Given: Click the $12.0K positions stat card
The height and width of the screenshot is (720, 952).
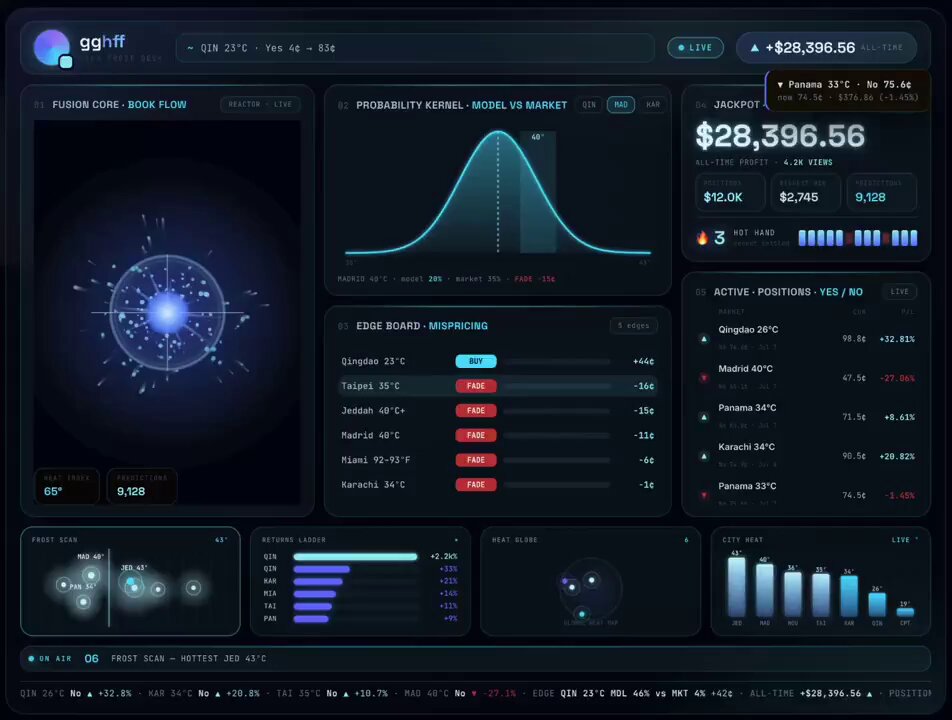Looking at the screenshot, I should coord(730,192).
